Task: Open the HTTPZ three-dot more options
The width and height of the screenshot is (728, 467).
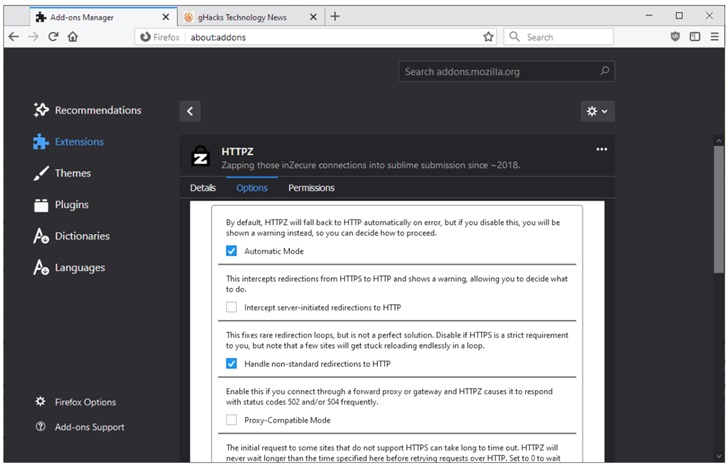Action: (x=601, y=149)
